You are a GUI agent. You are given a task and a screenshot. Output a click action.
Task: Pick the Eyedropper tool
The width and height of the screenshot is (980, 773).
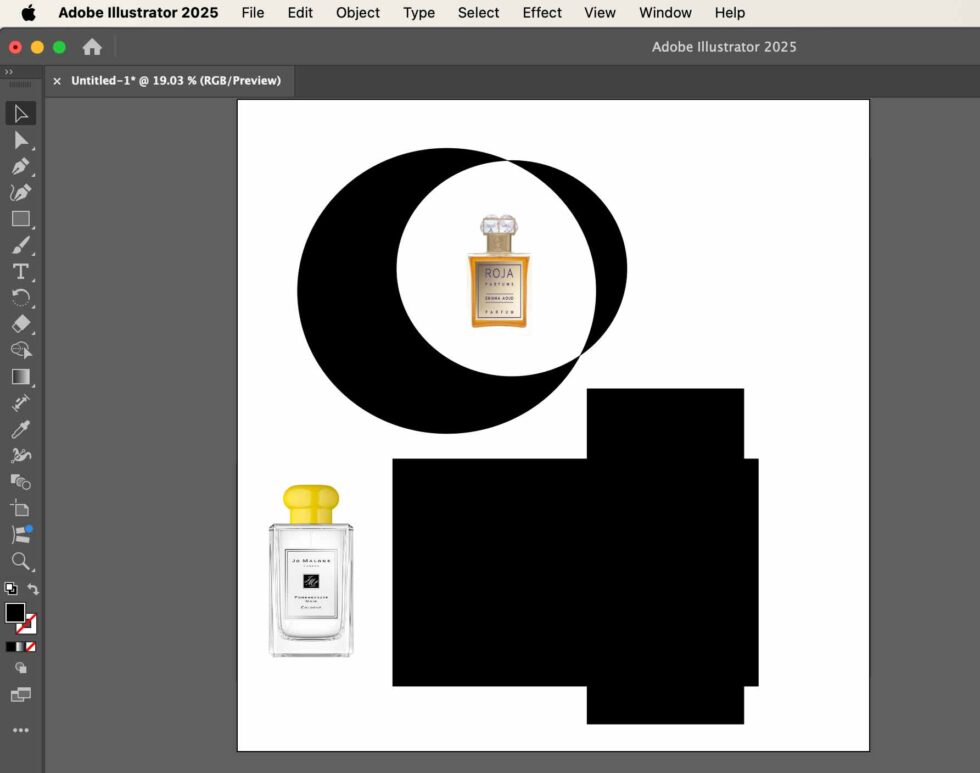pyautogui.click(x=21, y=428)
